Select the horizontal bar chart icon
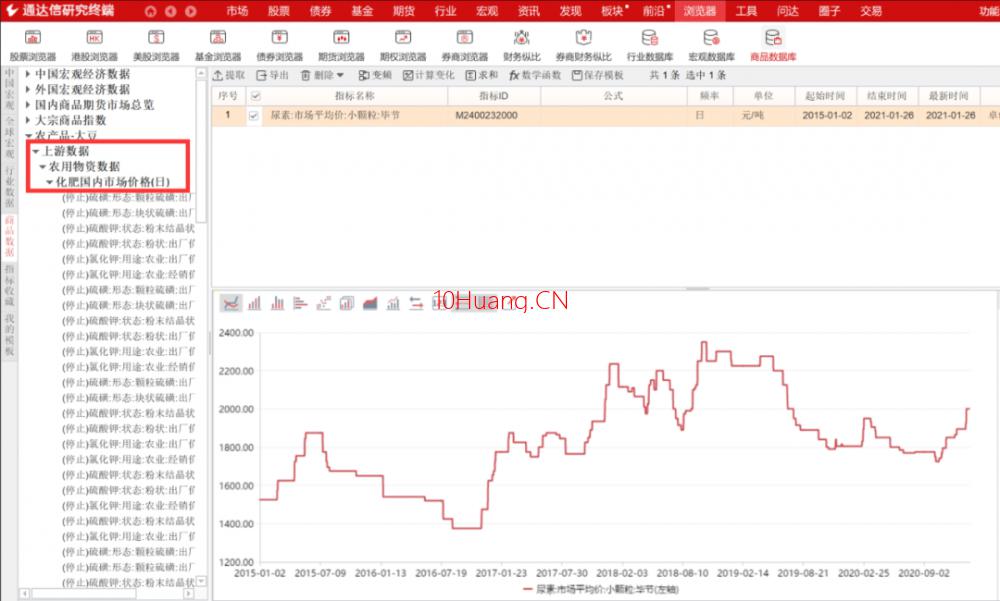 click(x=300, y=303)
